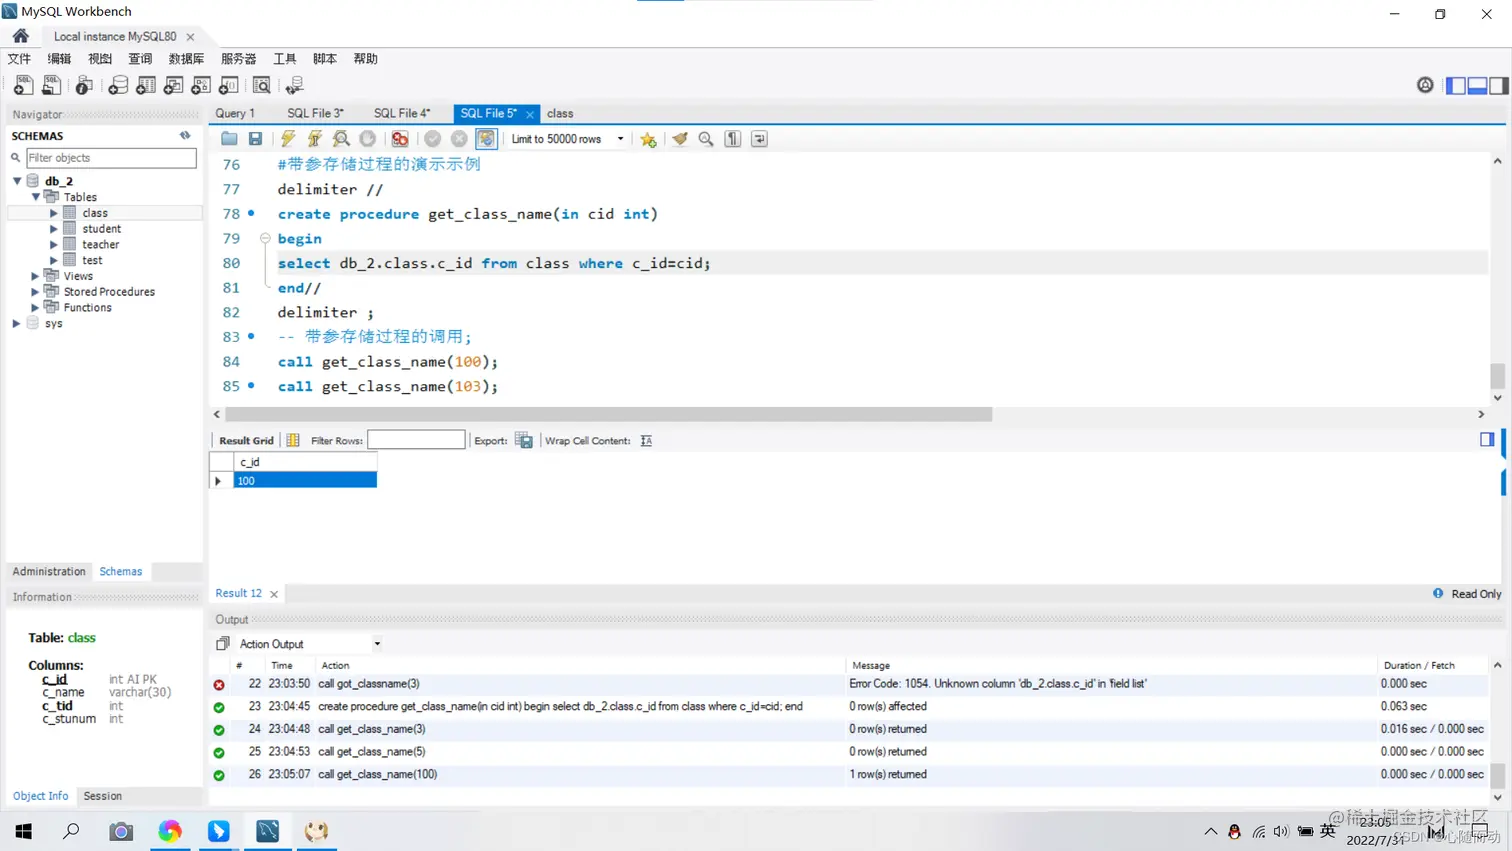Collapse the db_2 schema
This screenshot has height=851, width=1512.
pyautogui.click(x=17, y=181)
